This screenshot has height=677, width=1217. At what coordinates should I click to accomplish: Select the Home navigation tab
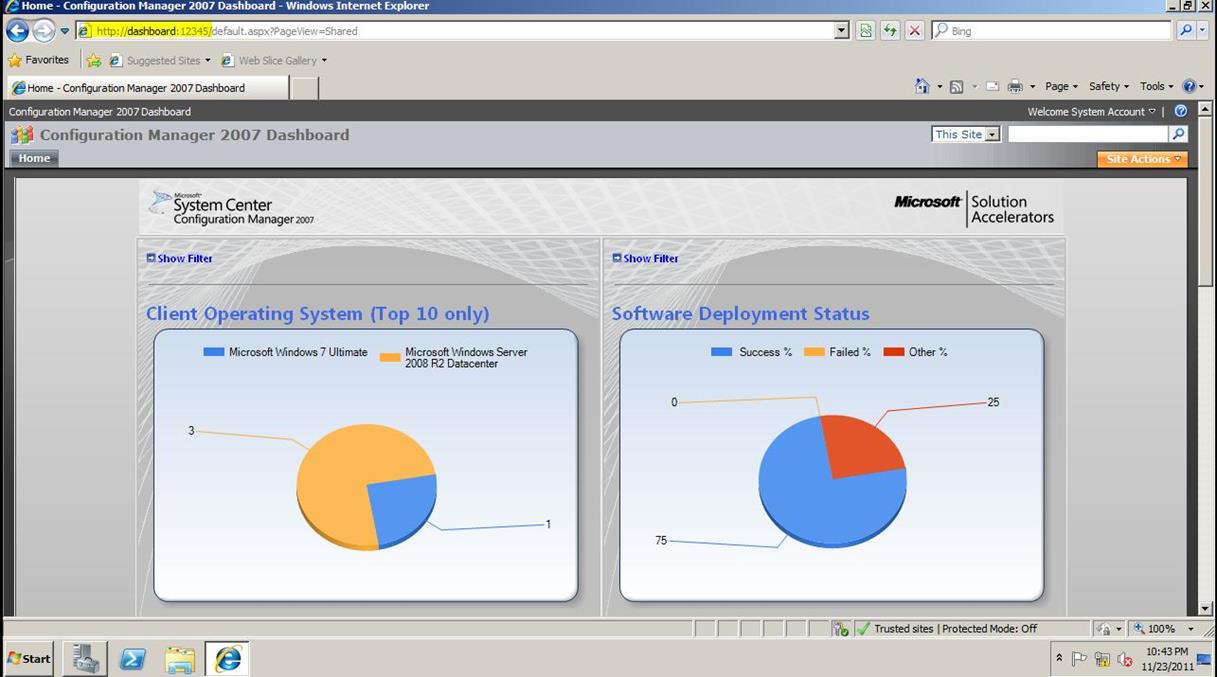[34, 158]
